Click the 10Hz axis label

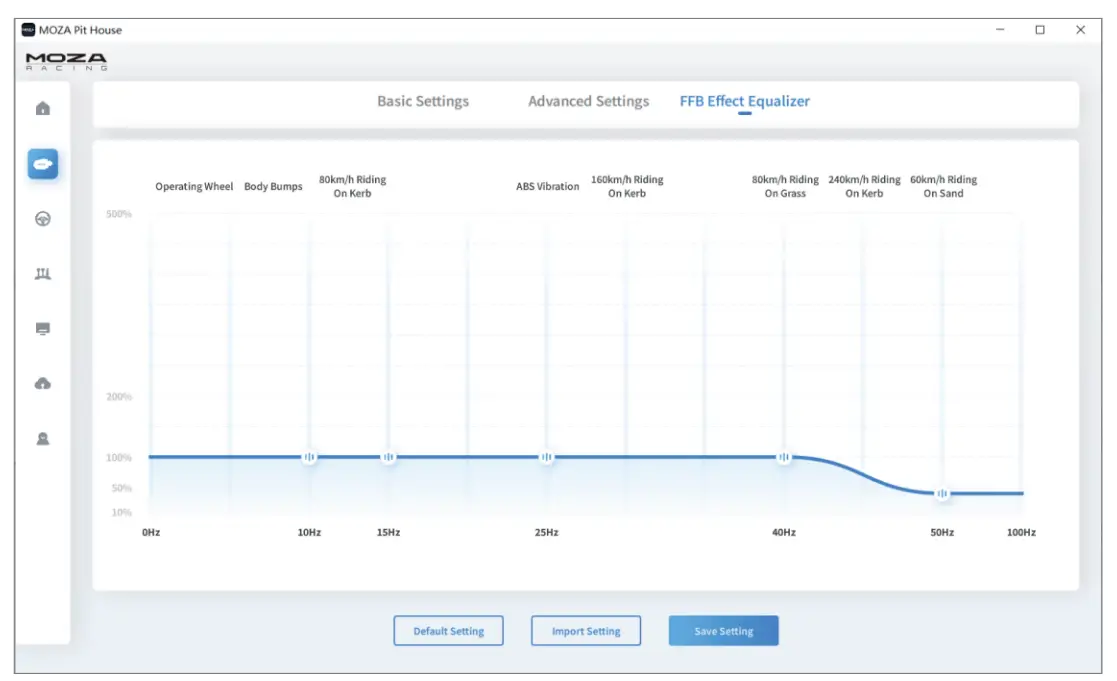(x=309, y=532)
